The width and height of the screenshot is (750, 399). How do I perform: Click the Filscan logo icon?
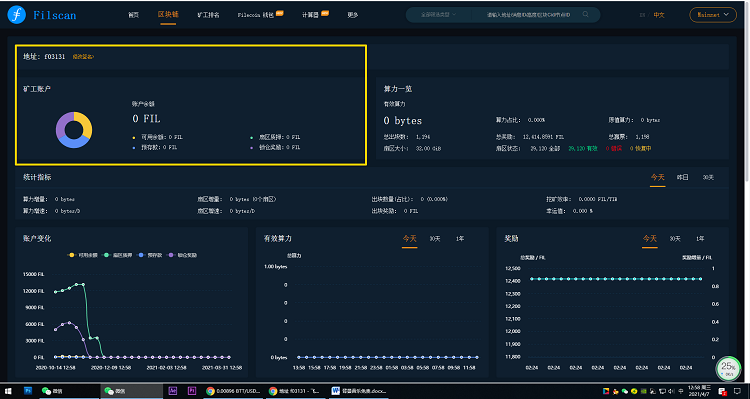pyautogui.click(x=16, y=15)
